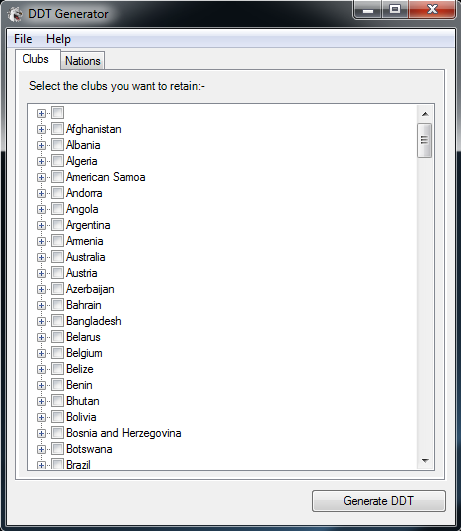
Task: Select the Clubs tab
Action: [x=36, y=59]
